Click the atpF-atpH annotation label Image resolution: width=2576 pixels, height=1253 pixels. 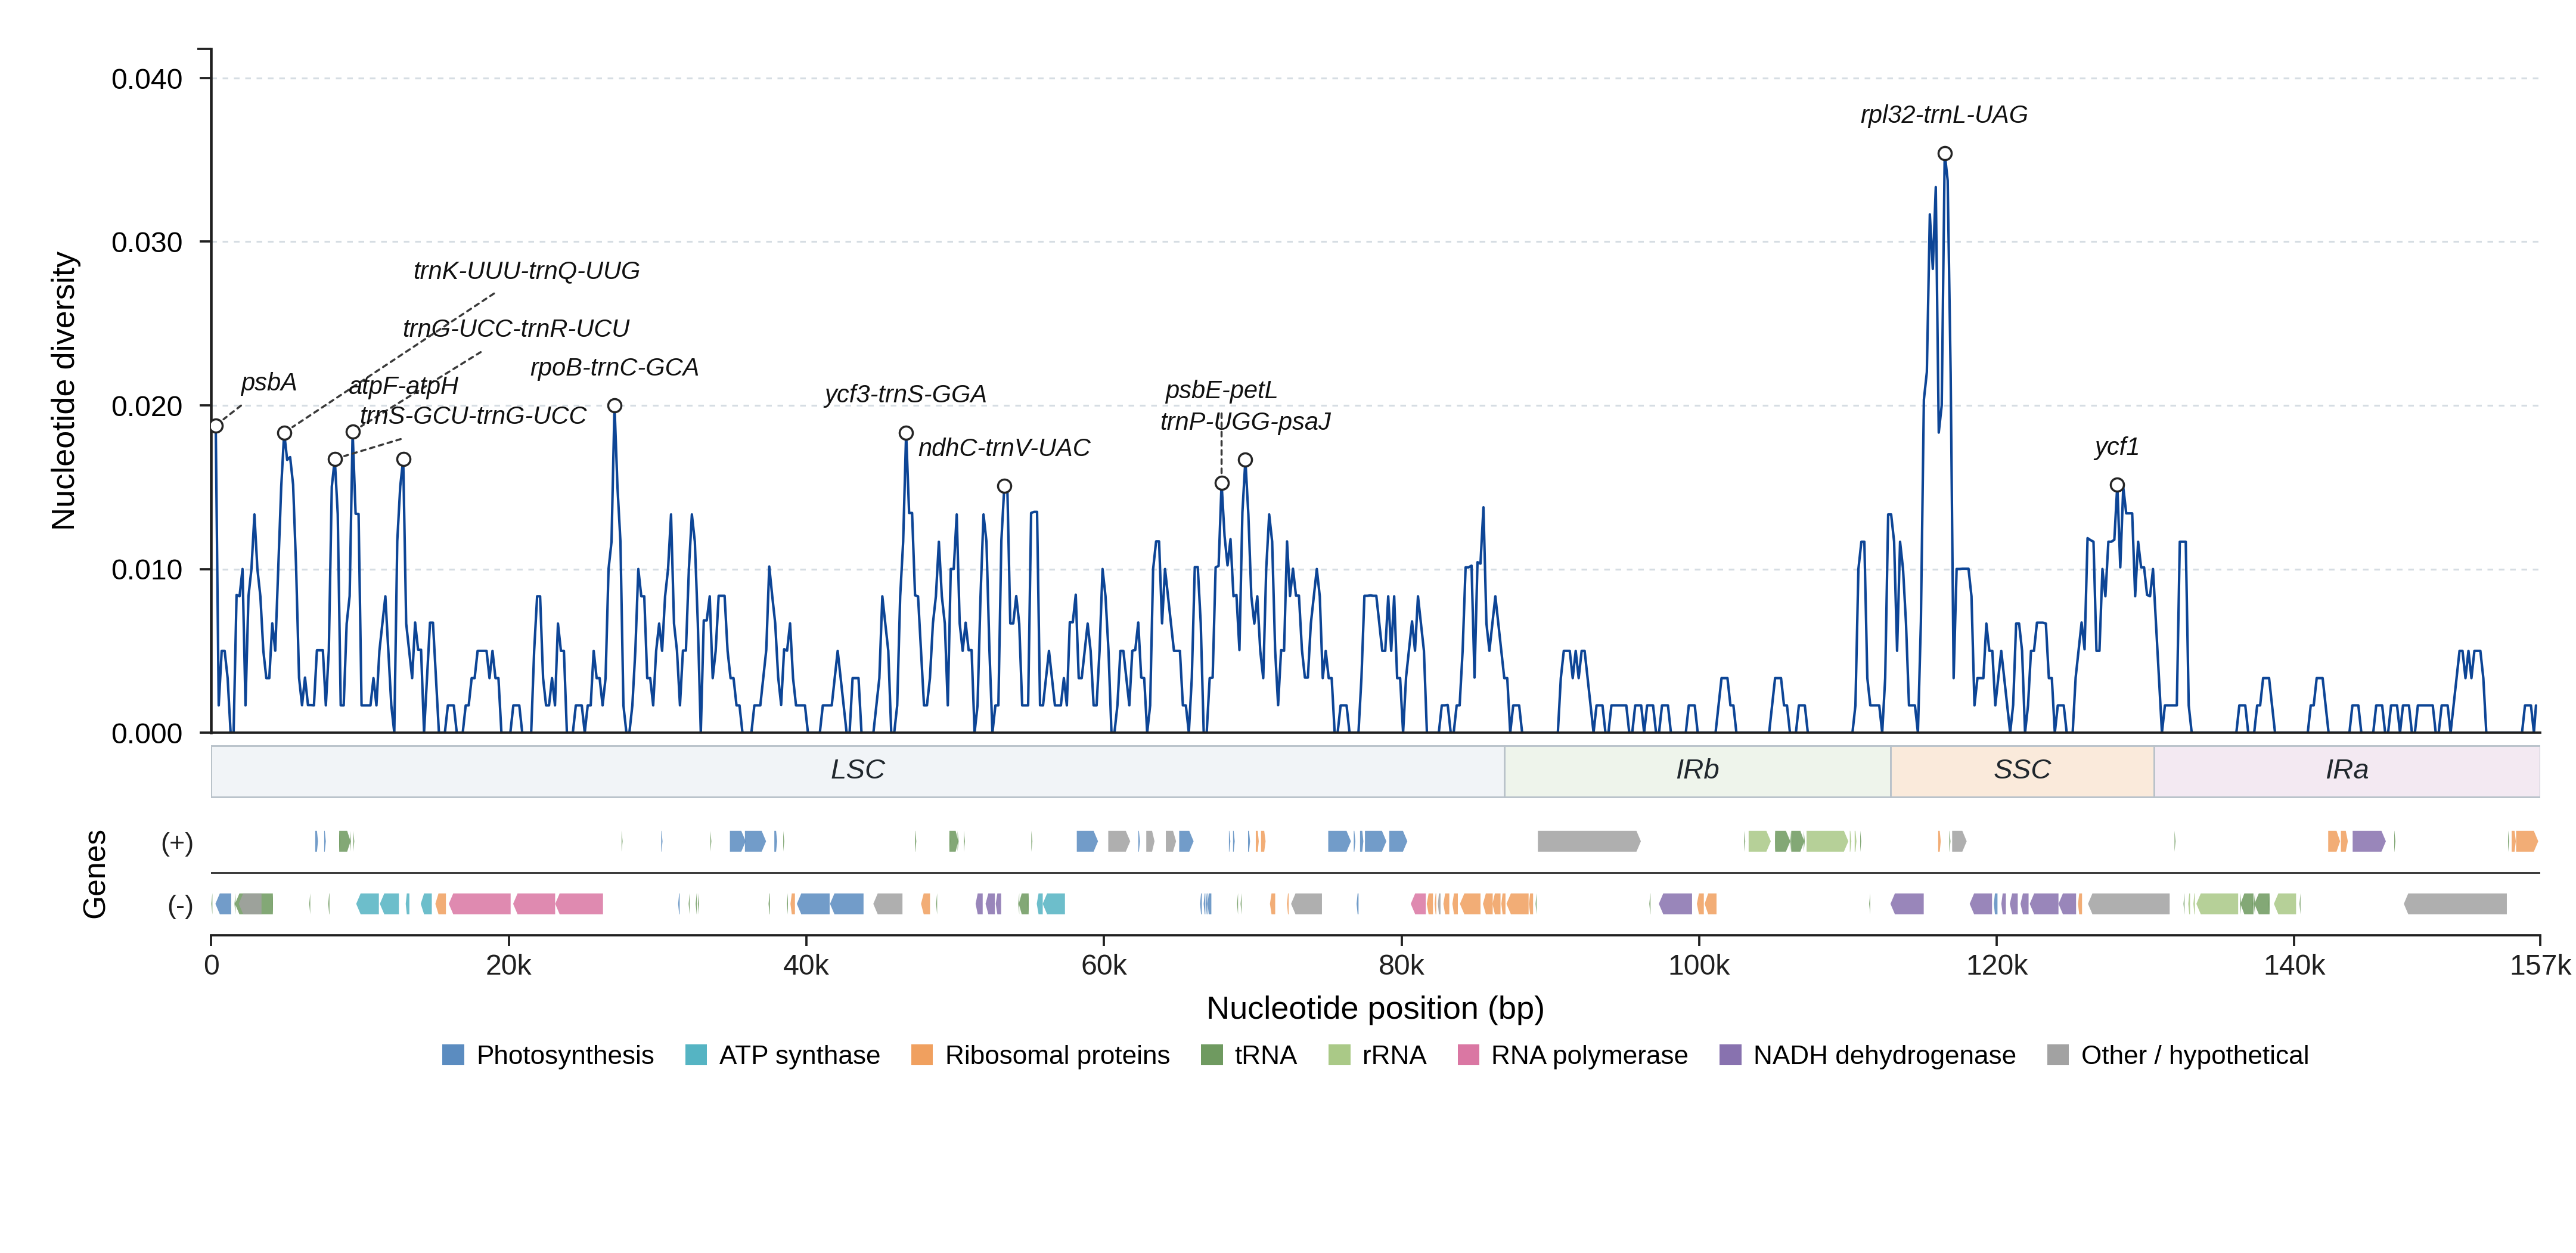point(404,386)
